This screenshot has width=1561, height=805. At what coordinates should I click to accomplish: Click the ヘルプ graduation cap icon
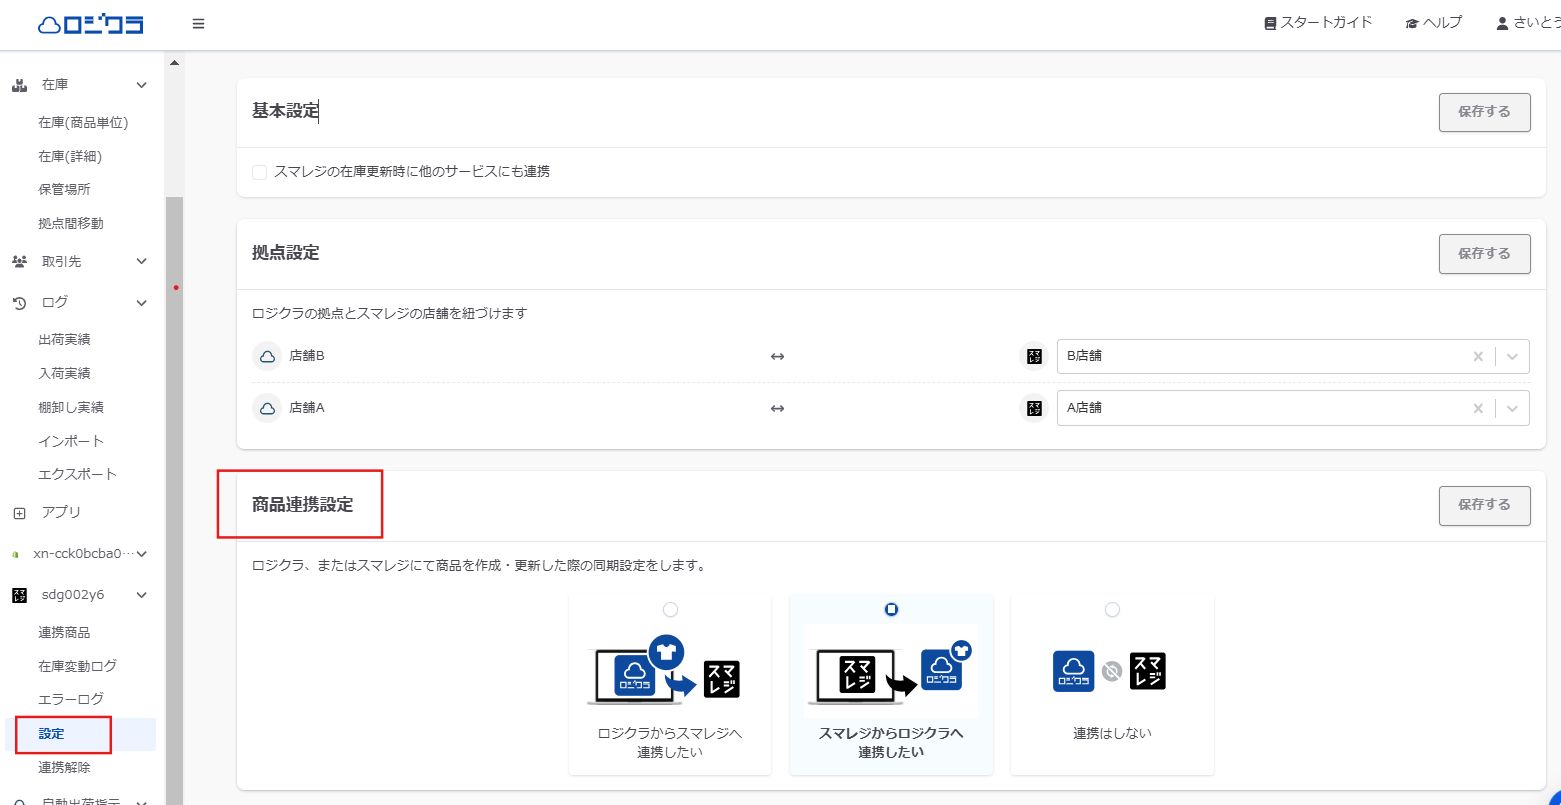pos(1412,23)
